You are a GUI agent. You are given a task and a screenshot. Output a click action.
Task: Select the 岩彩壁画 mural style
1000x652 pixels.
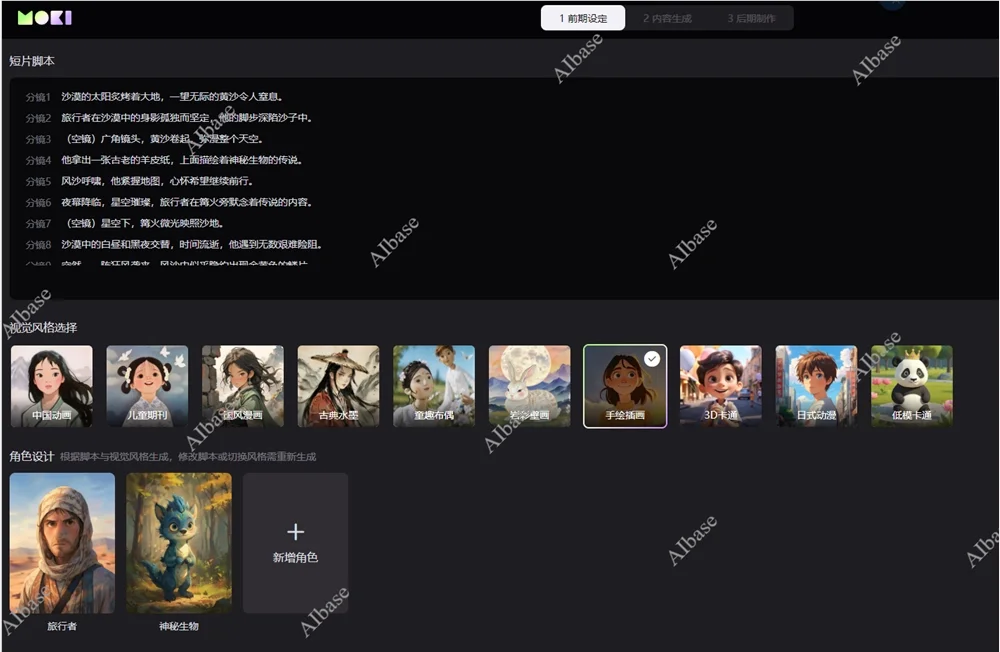point(529,386)
